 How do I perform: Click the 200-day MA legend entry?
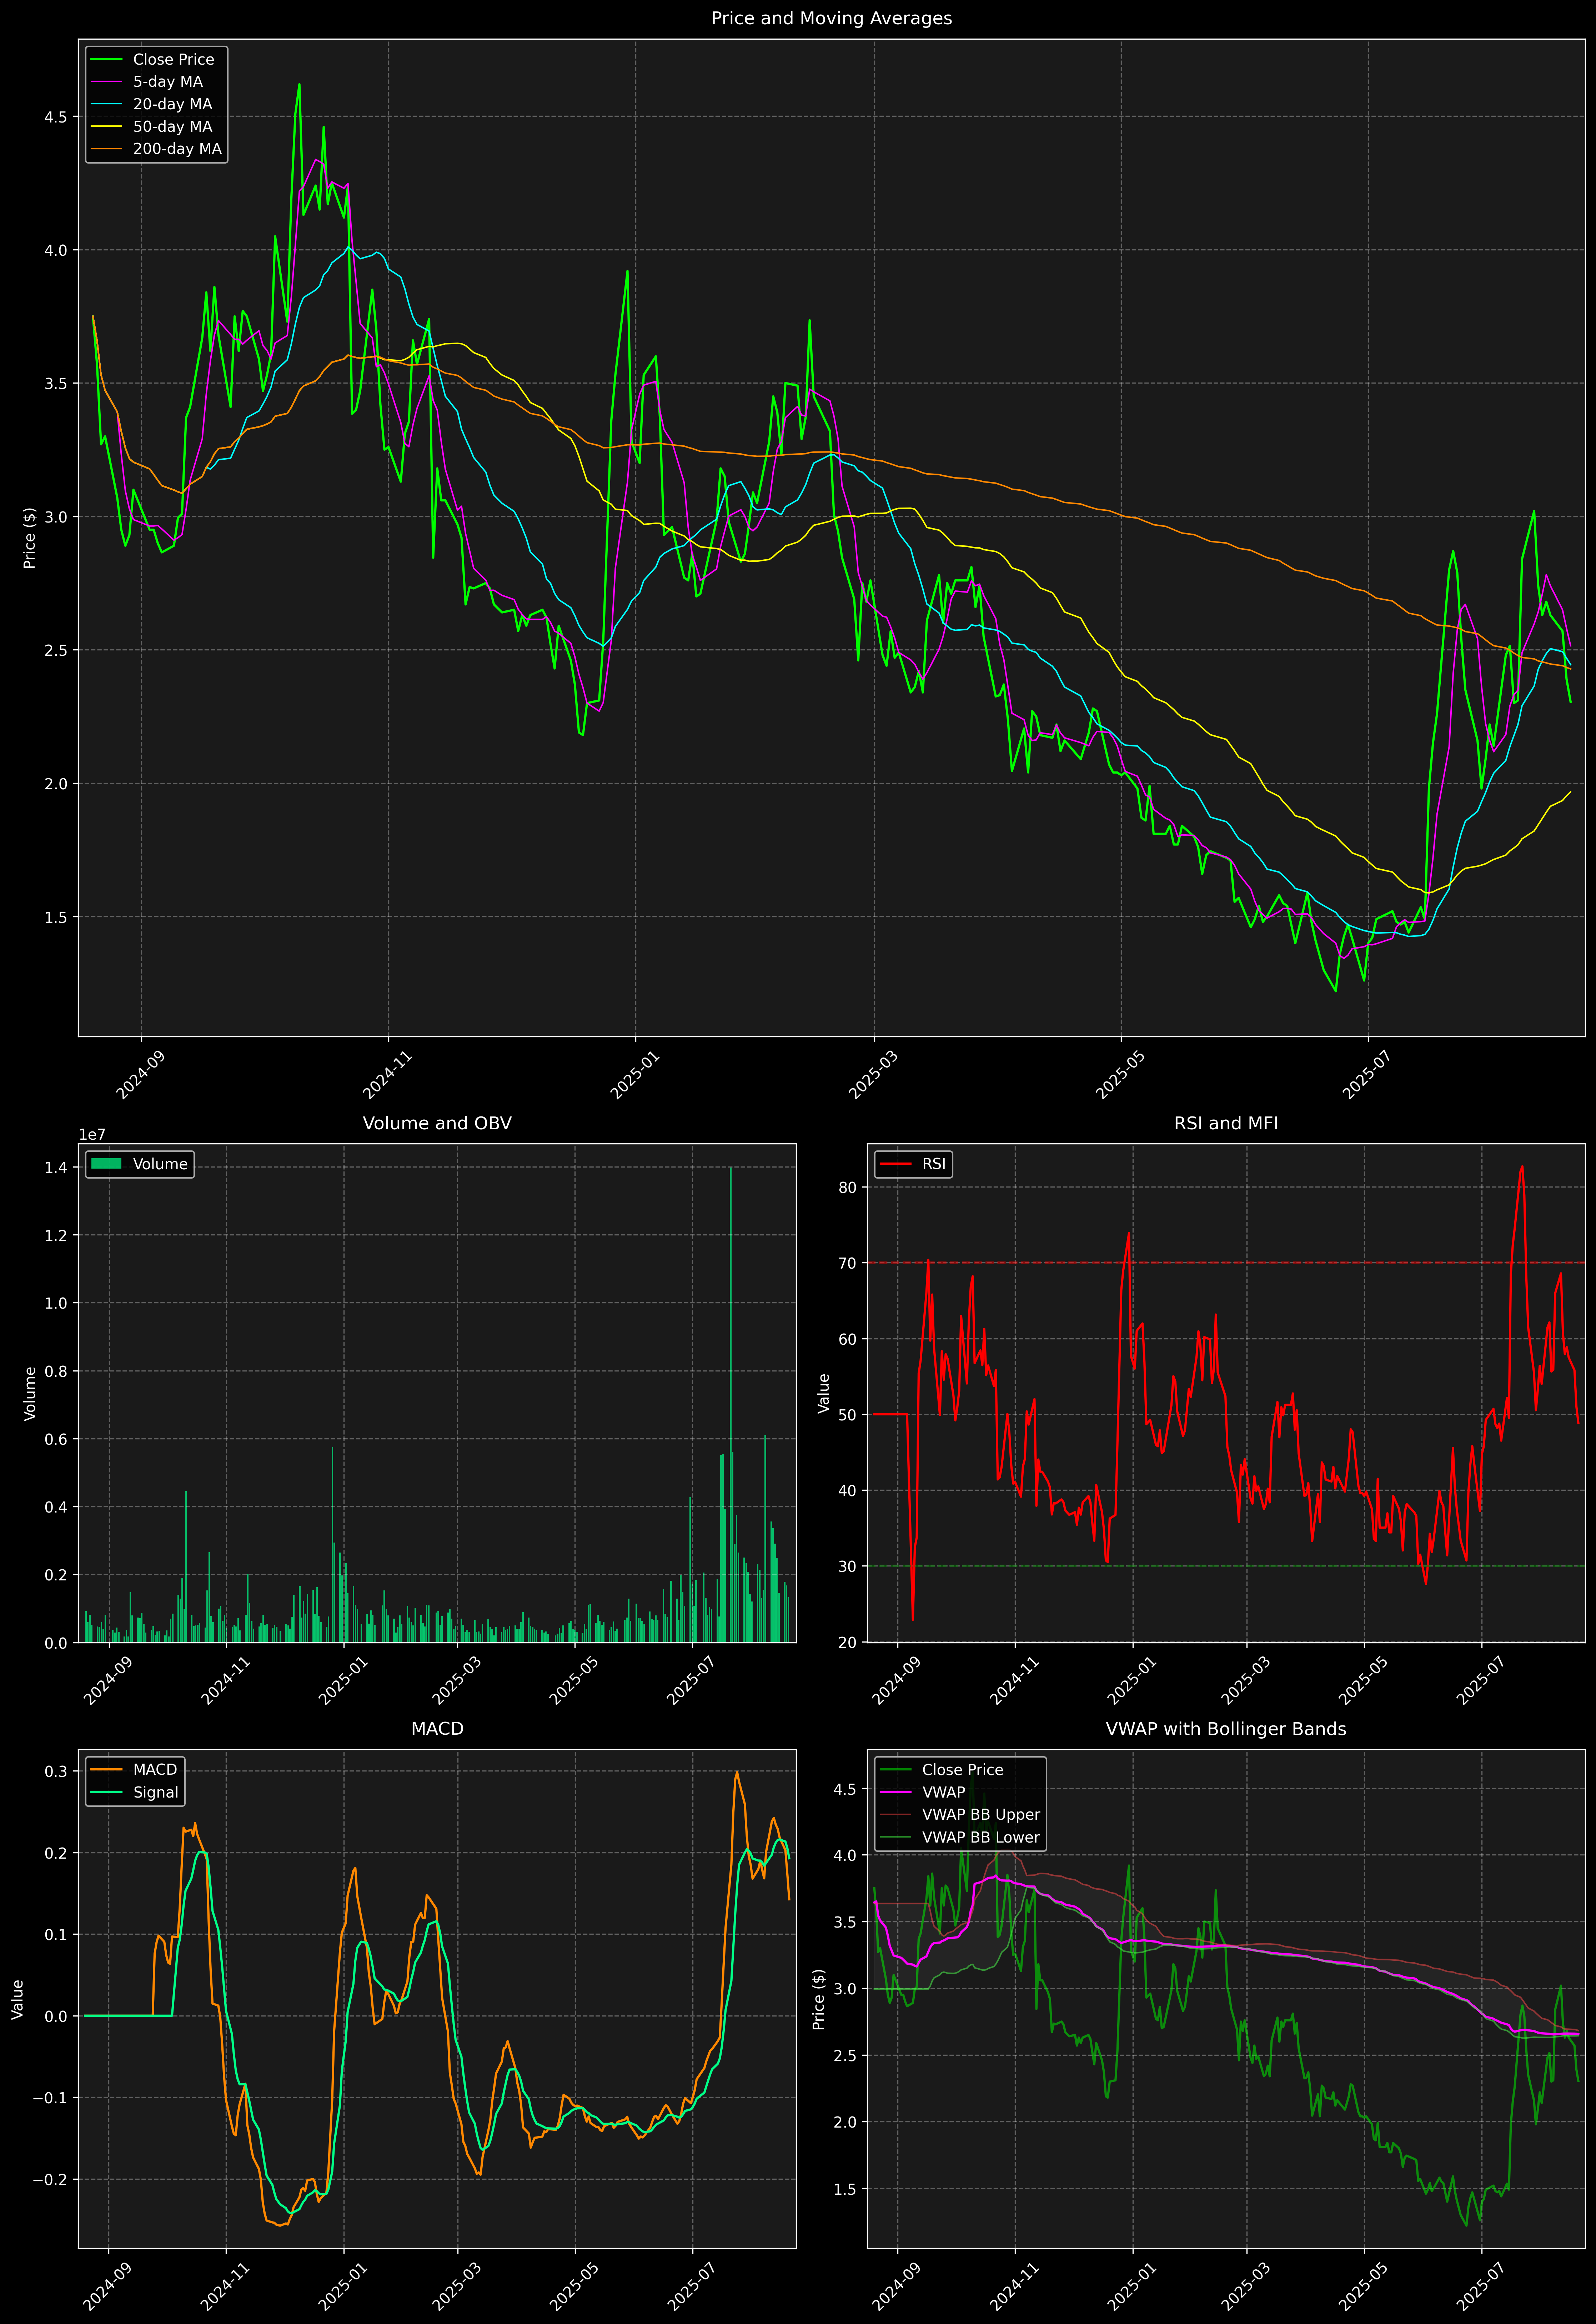(x=177, y=149)
